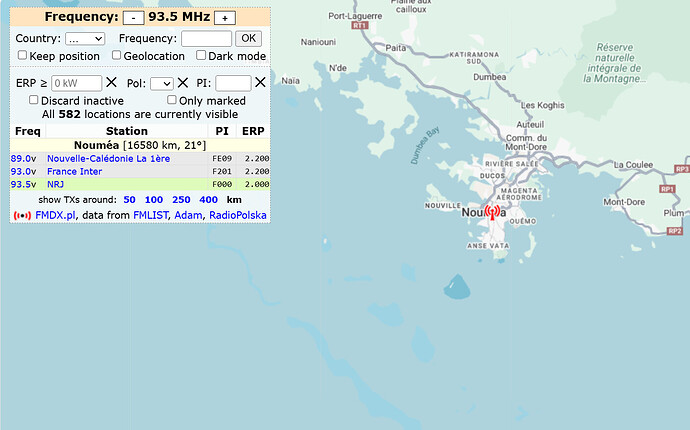The image size is (690, 430).
Task: Open the Country dropdown
Action: coord(85,38)
